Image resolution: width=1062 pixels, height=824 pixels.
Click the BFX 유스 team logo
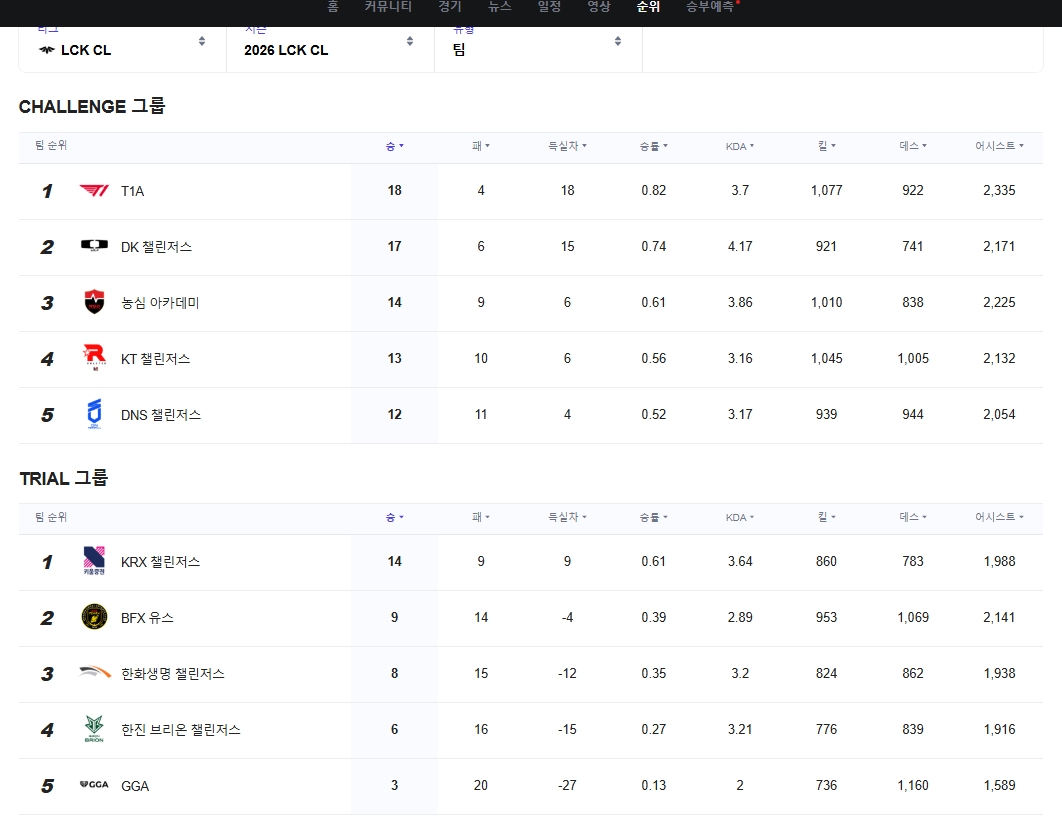pos(94,617)
